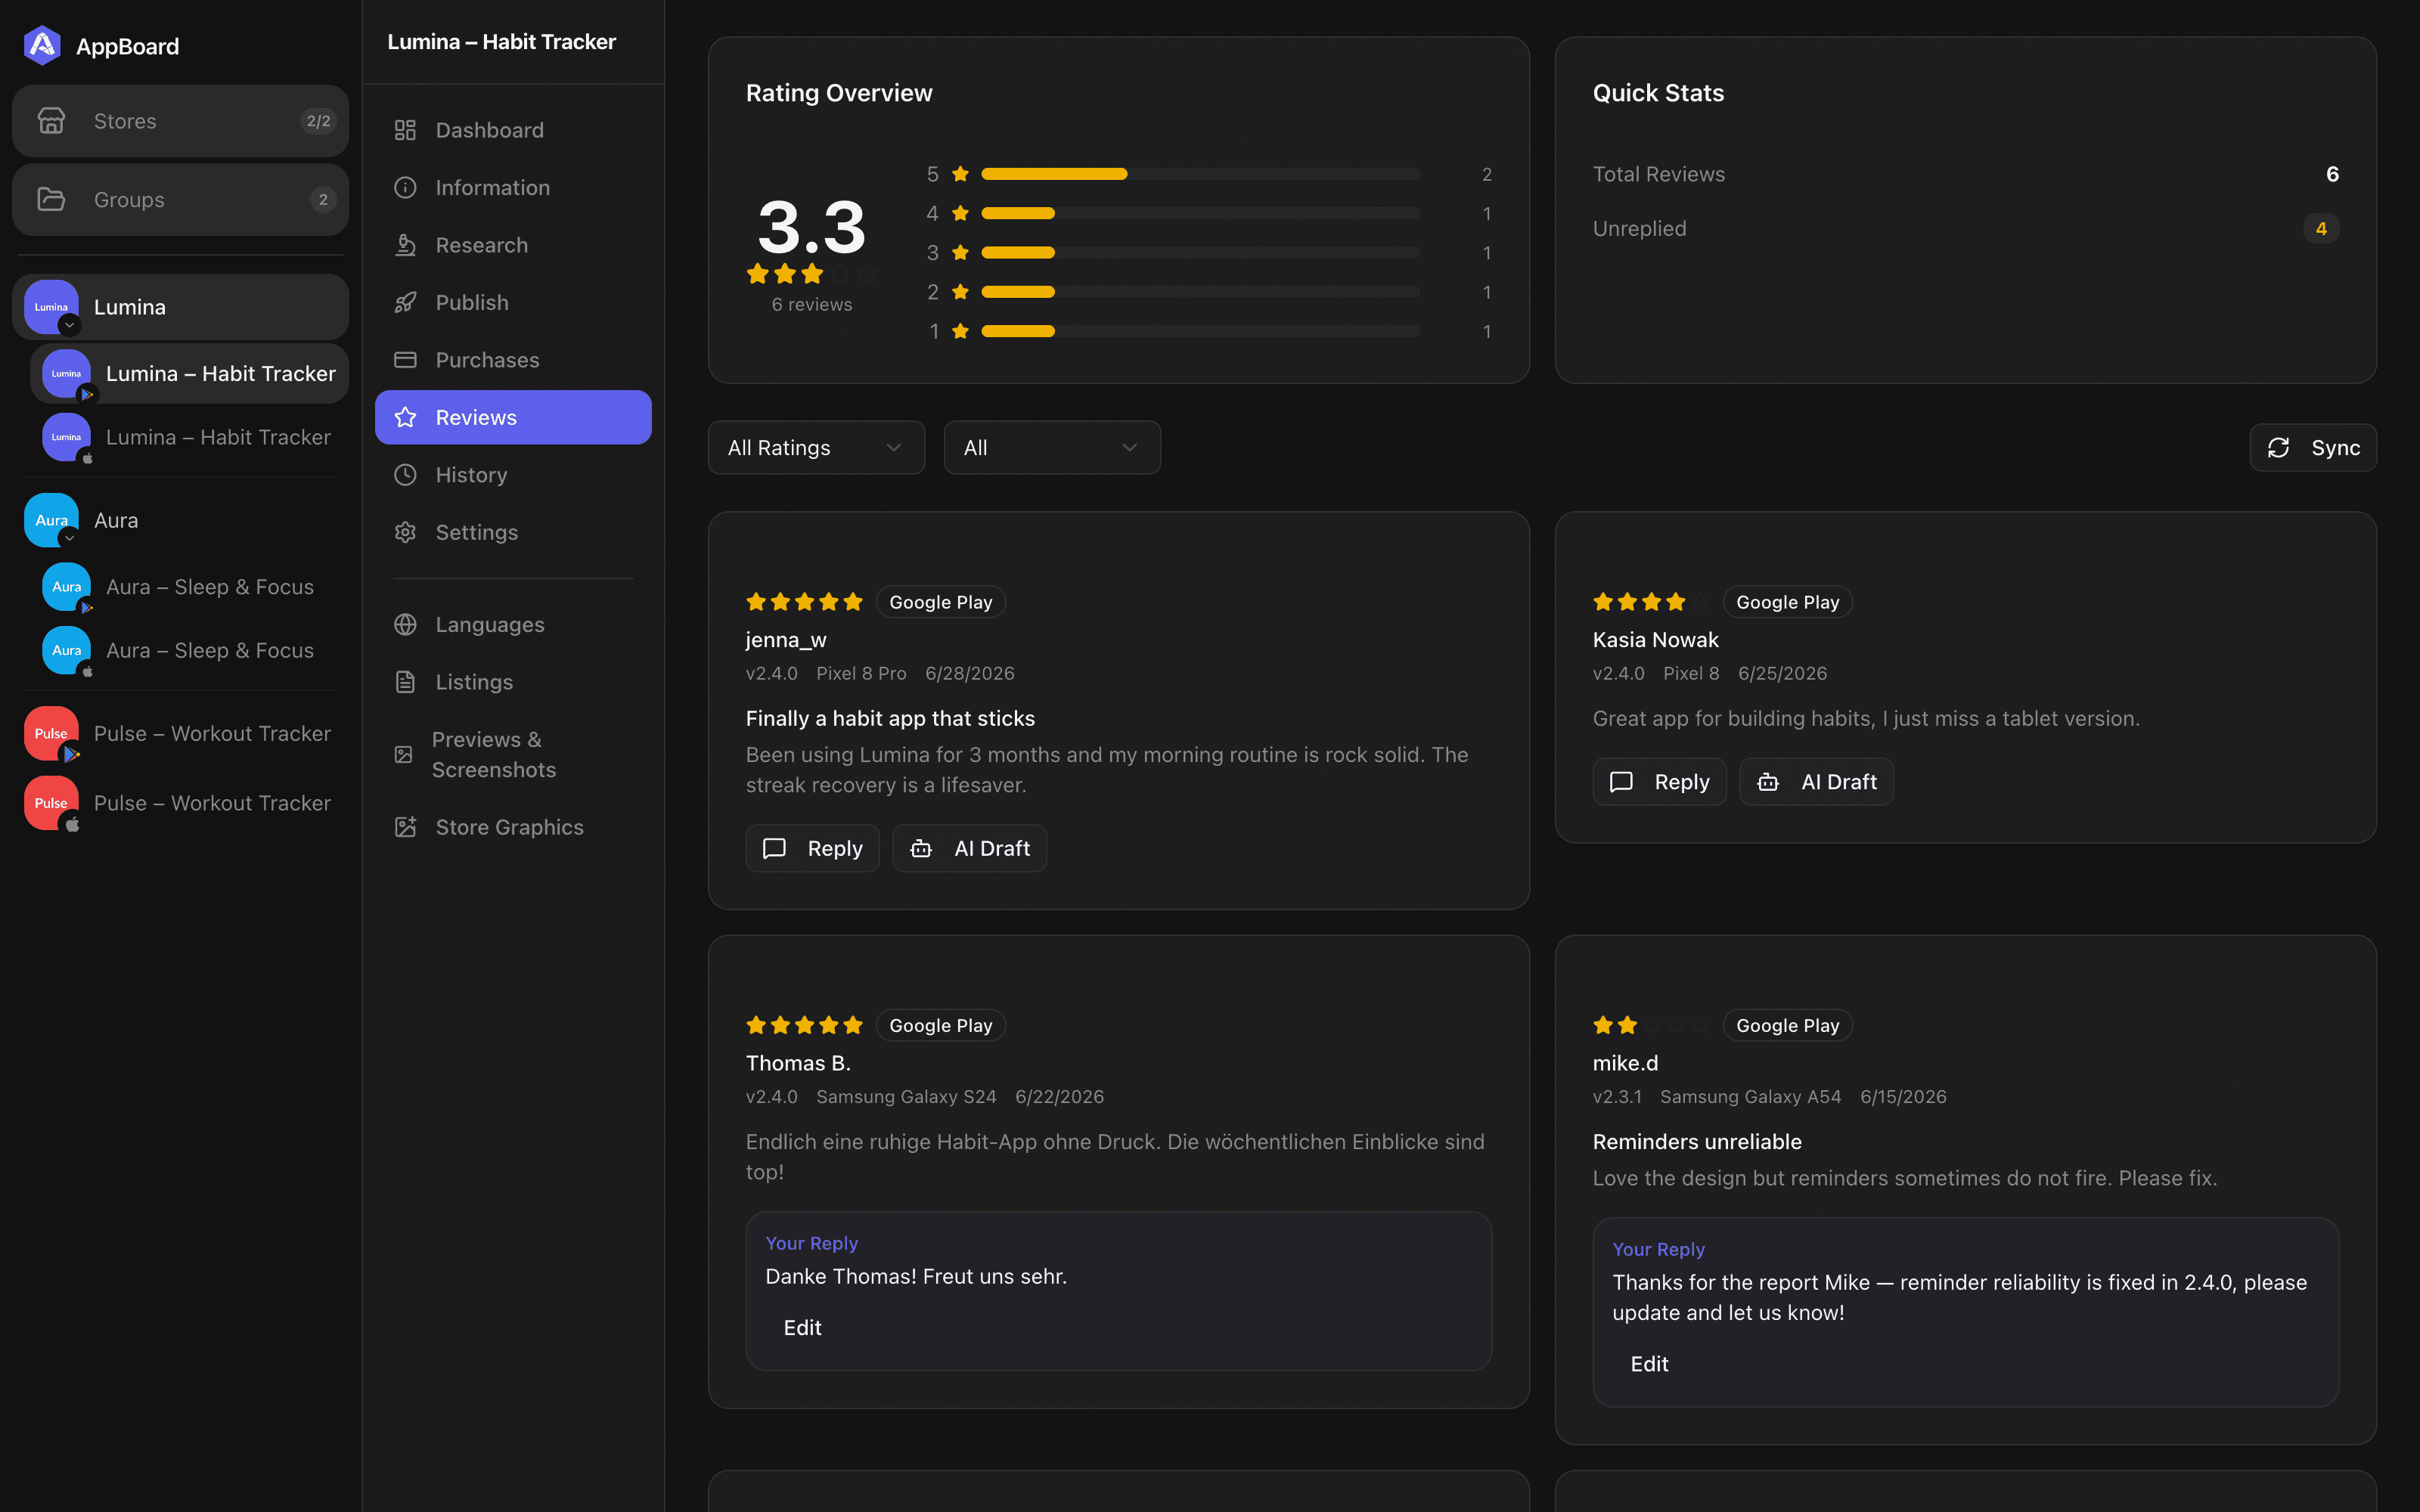The height and width of the screenshot is (1512, 2420).
Task: Click the speech bubble icon on jenna_w review
Action: point(774,848)
